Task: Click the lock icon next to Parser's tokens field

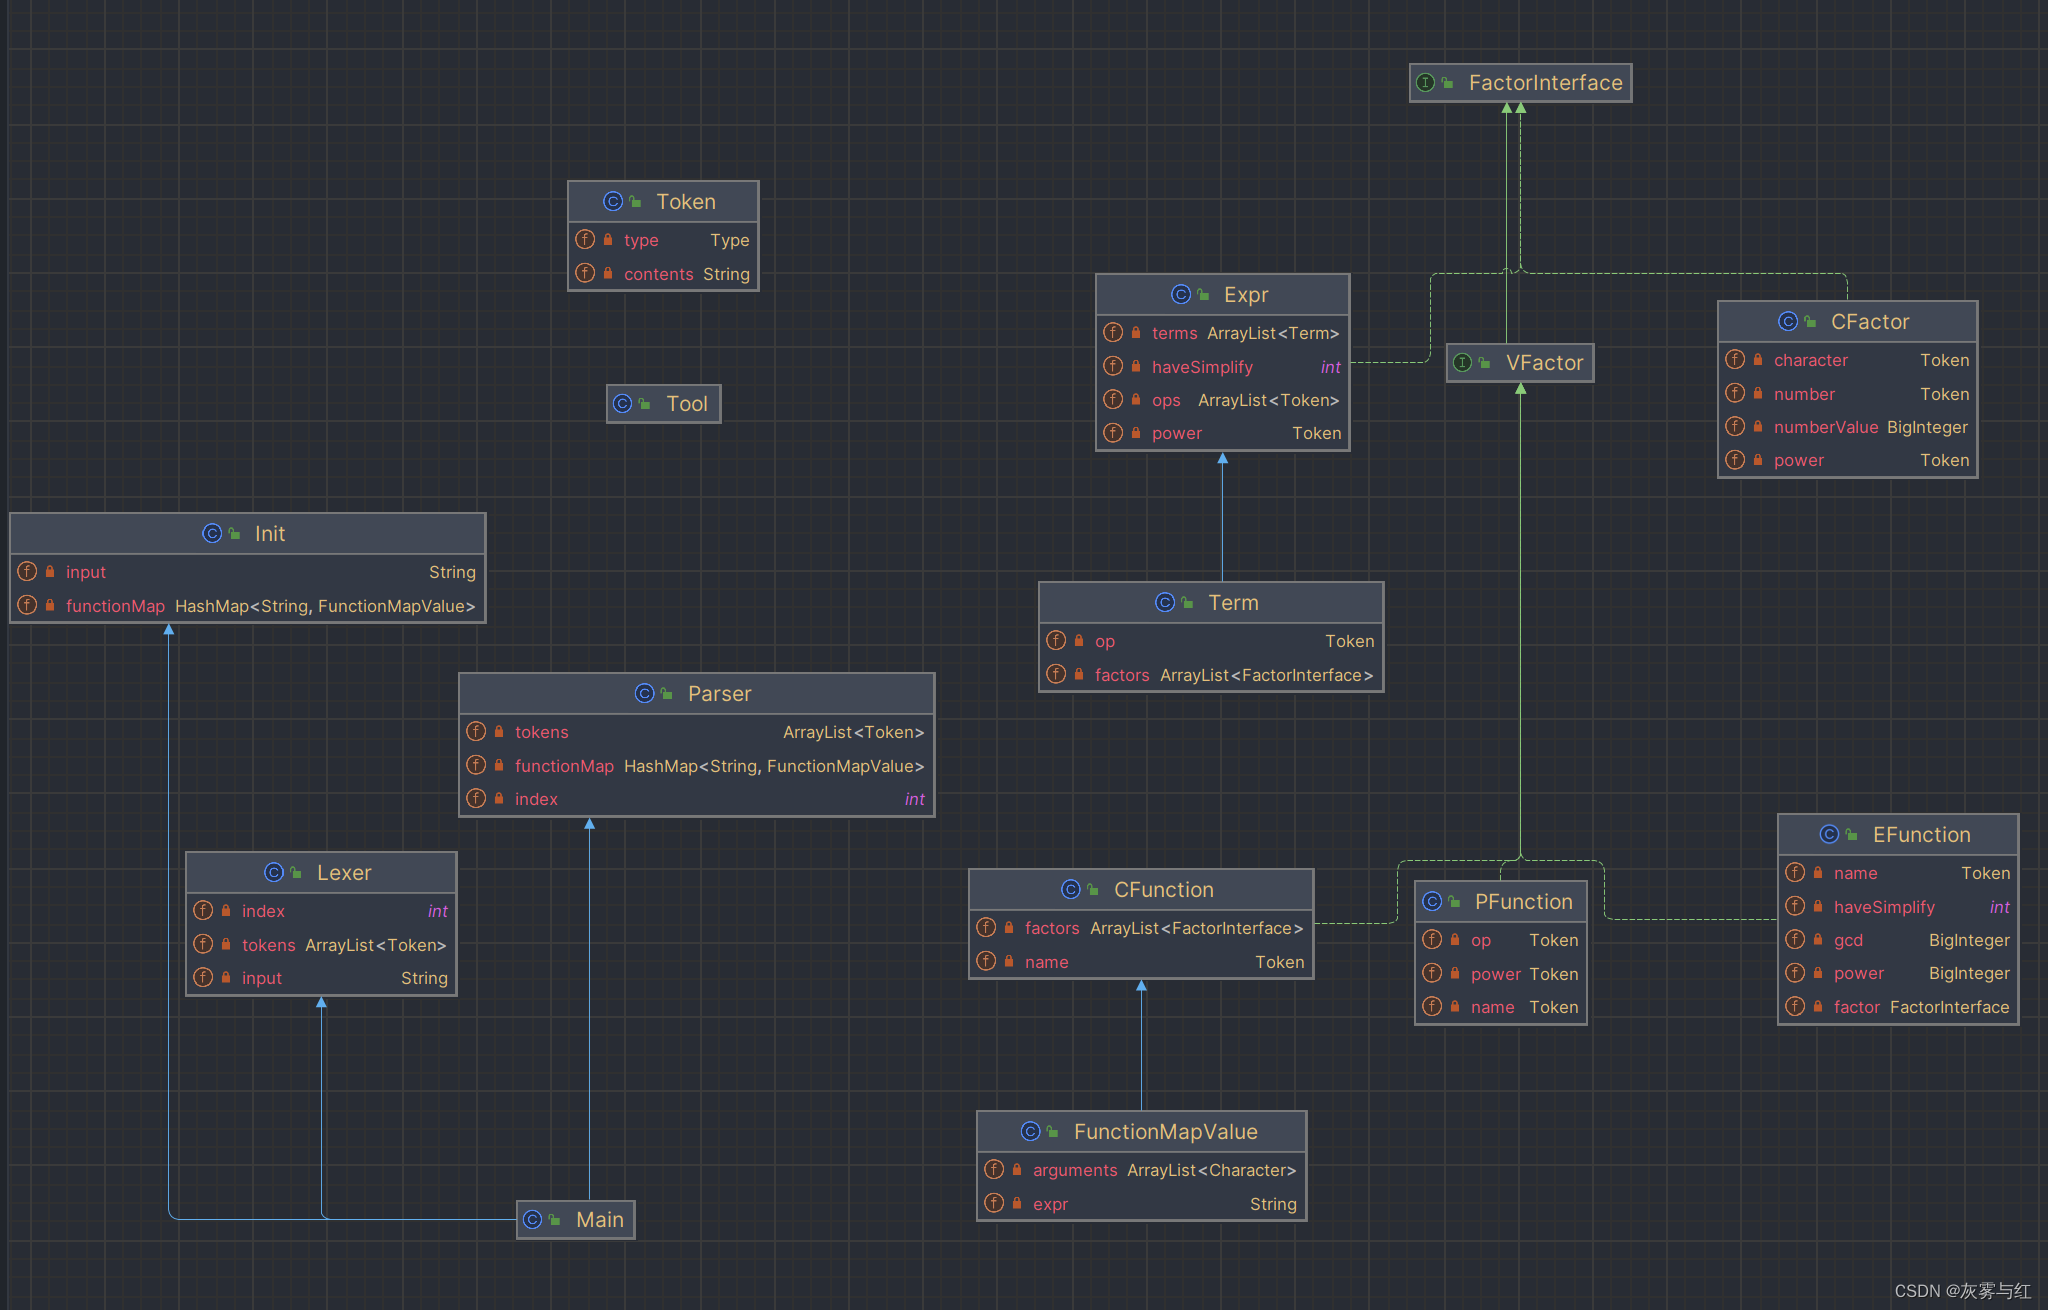Action: coord(499,732)
